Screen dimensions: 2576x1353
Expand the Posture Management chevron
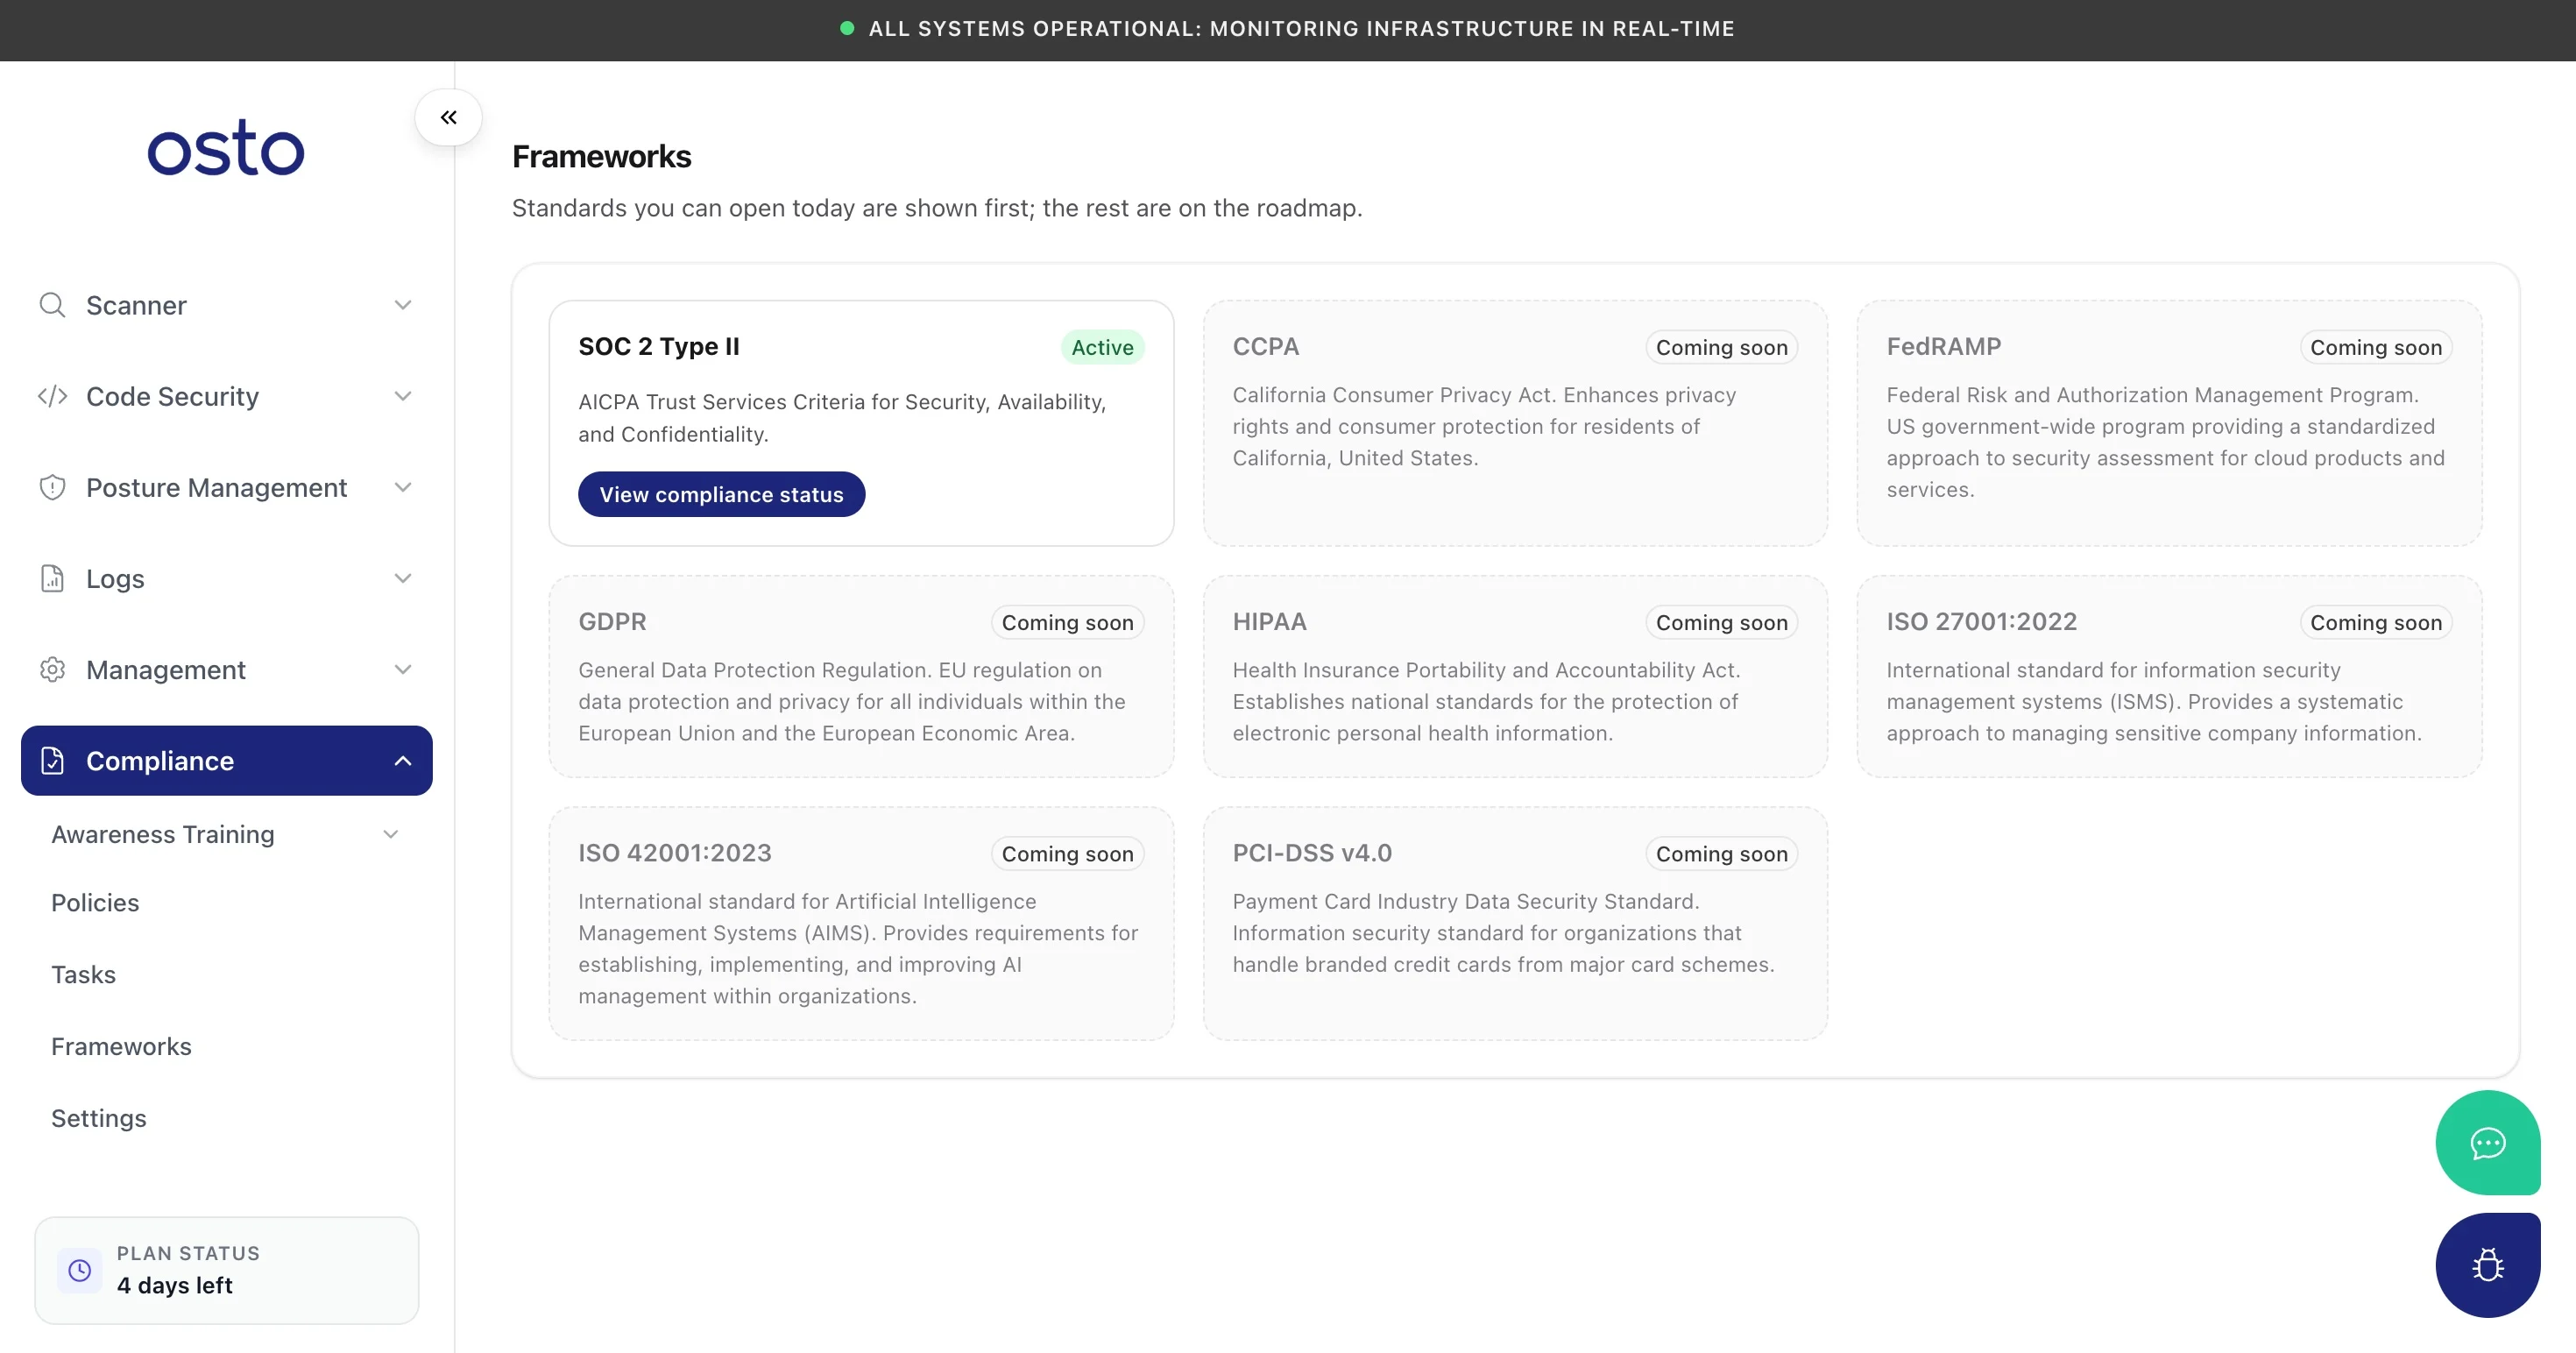coord(403,487)
